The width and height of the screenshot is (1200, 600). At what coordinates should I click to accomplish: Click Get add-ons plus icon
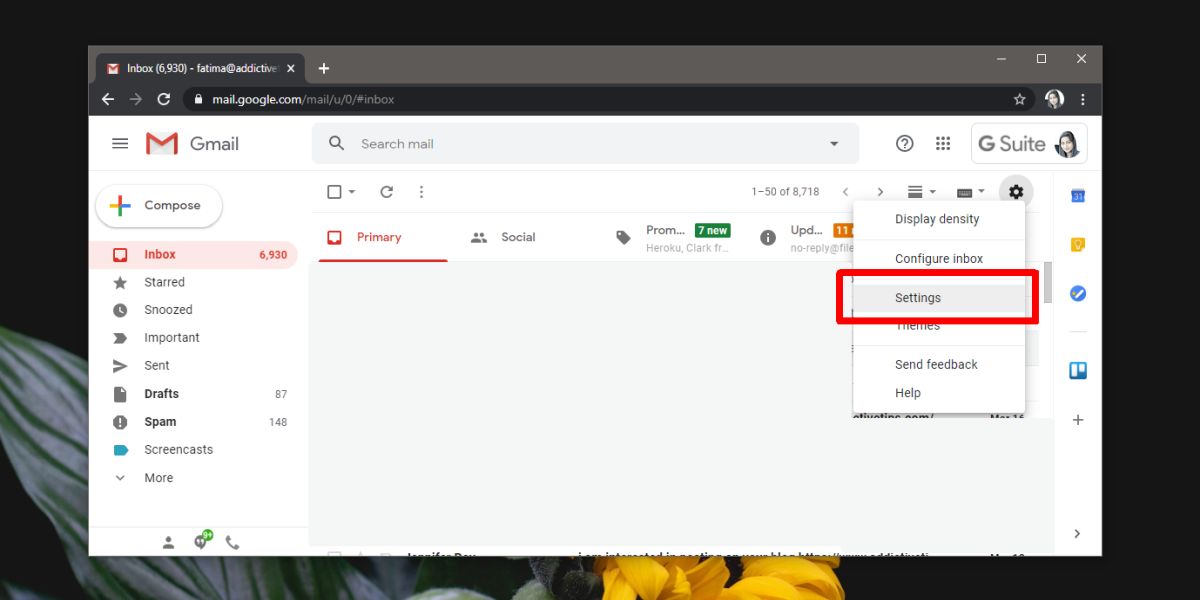(x=1078, y=420)
